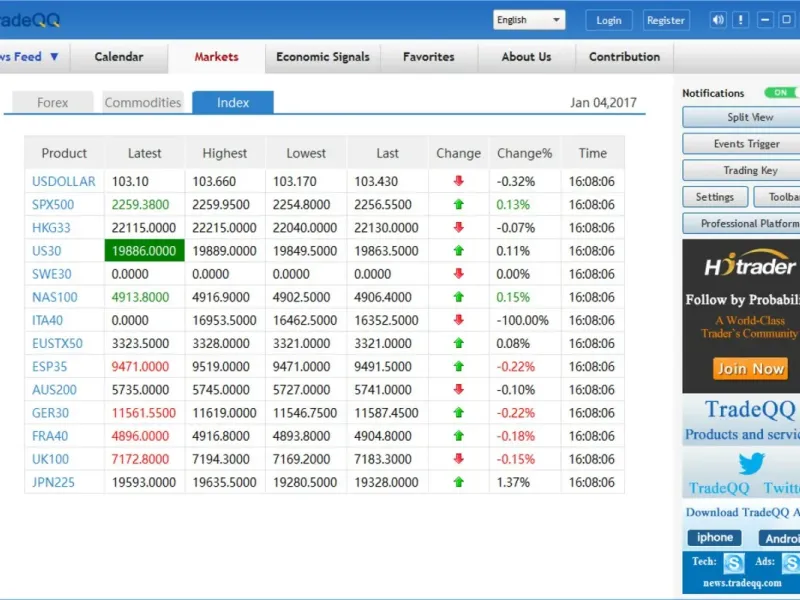Switch to the Commodities tab

[x=143, y=102]
